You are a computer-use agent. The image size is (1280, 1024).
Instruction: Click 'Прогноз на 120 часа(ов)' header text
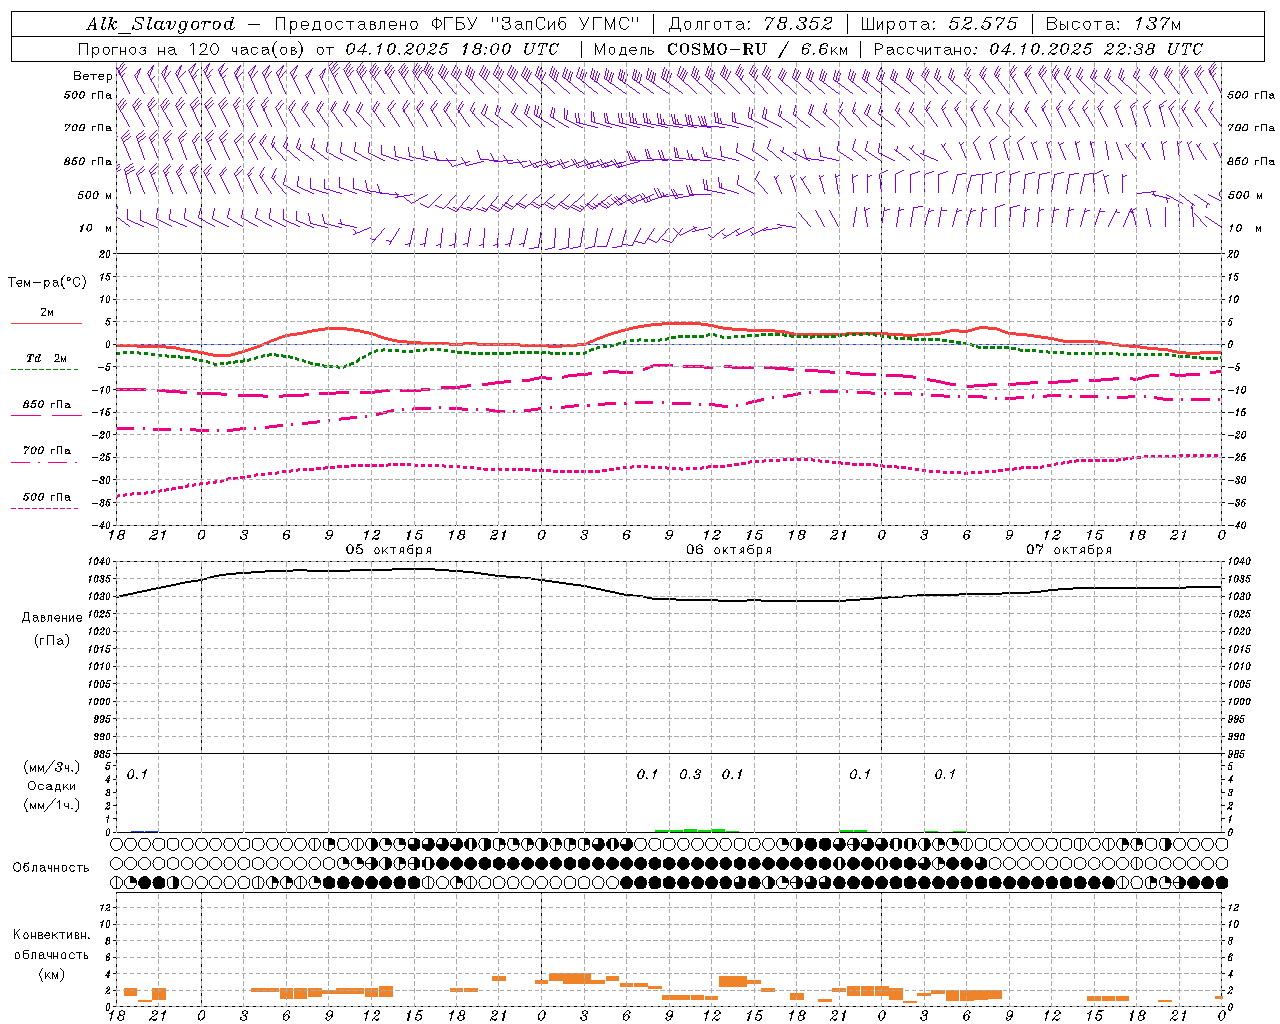[191, 48]
